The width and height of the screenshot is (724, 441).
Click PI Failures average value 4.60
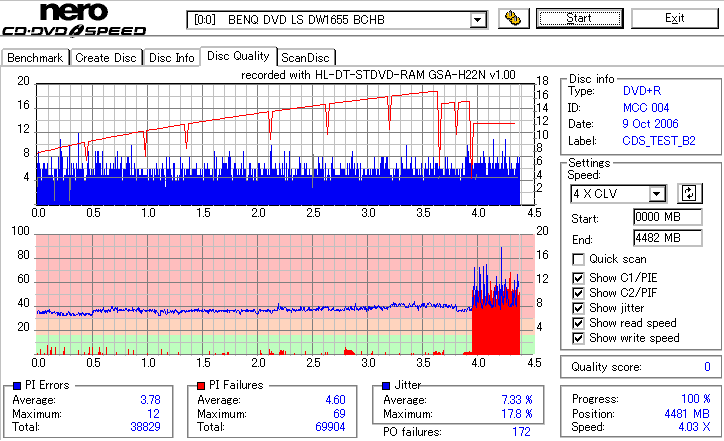336,400
